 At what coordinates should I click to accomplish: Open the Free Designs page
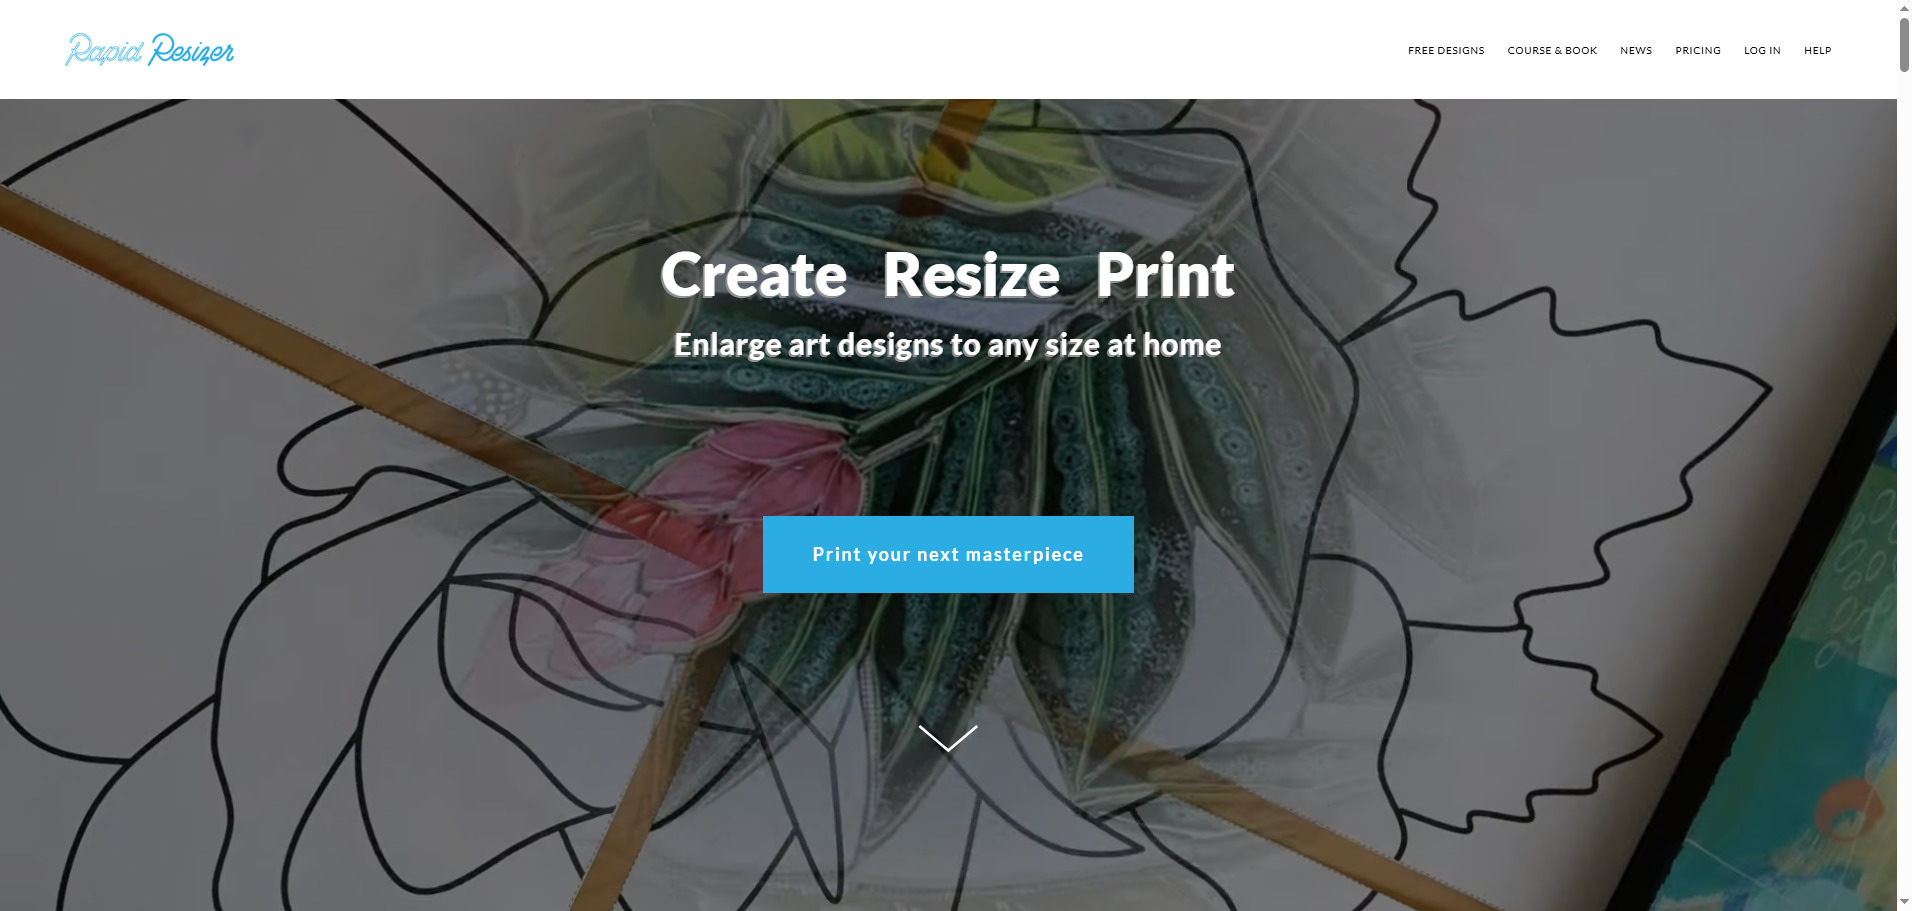pos(1446,51)
